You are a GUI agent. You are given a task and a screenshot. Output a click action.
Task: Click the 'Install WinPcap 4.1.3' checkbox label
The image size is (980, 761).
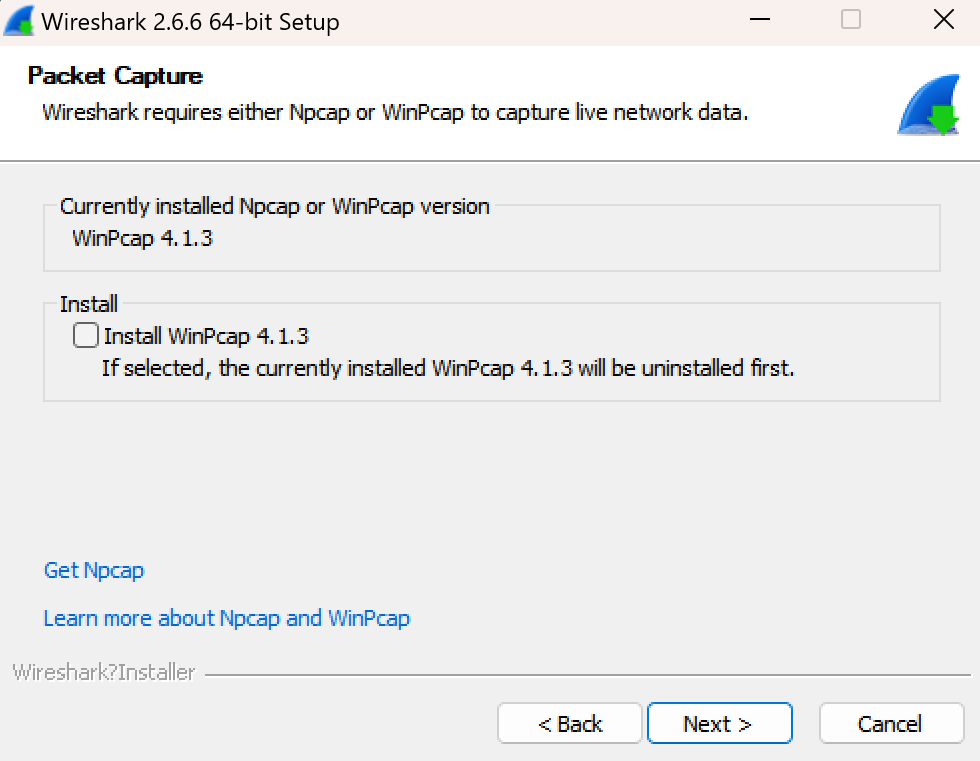click(205, 336)
